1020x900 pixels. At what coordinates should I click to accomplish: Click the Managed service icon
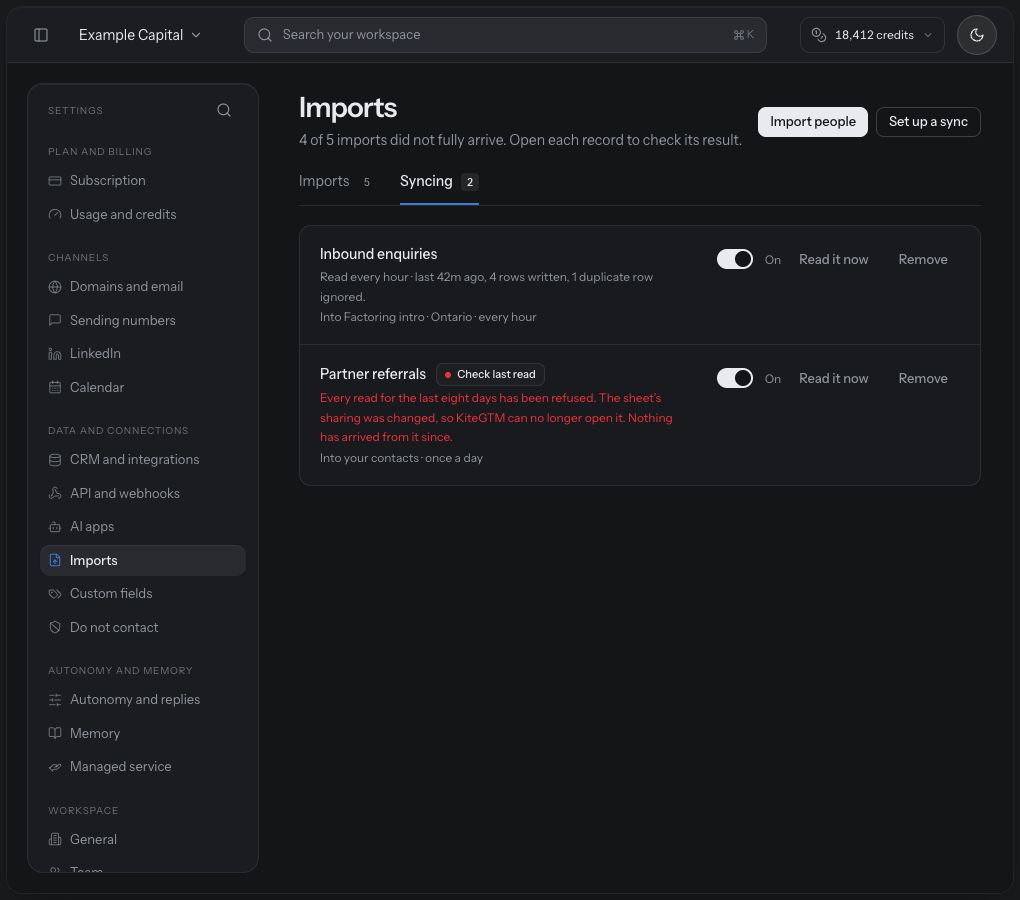point(55,767)
